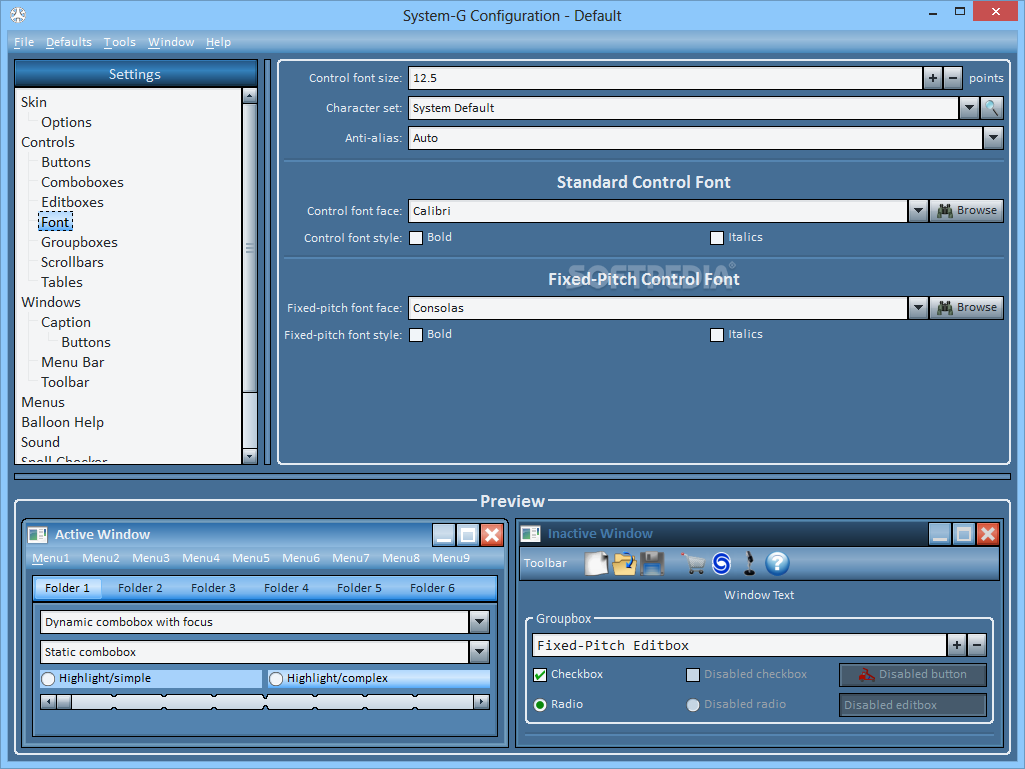Select Balloon Help in the settings tree
This screenshot has height=769, width=1025.
click(x=63, y=422)
